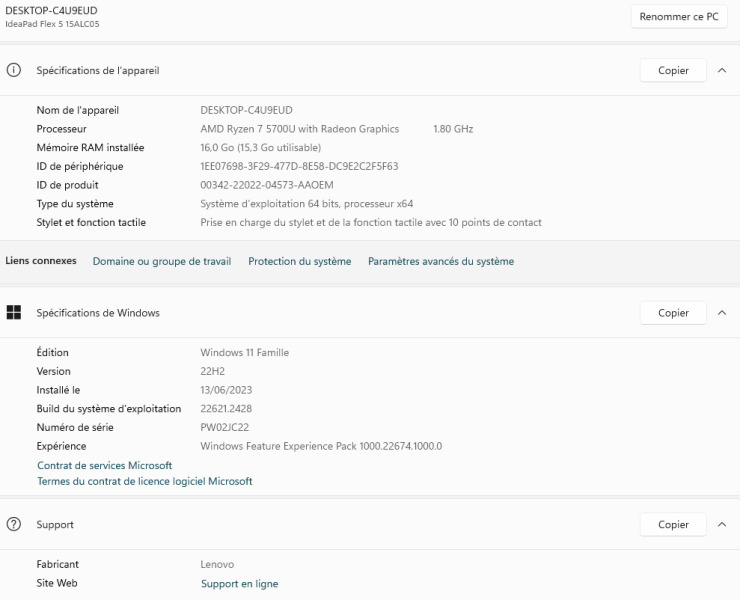Click the Version label
This screenshot has height=600, width=740.
tap(53, 371)
